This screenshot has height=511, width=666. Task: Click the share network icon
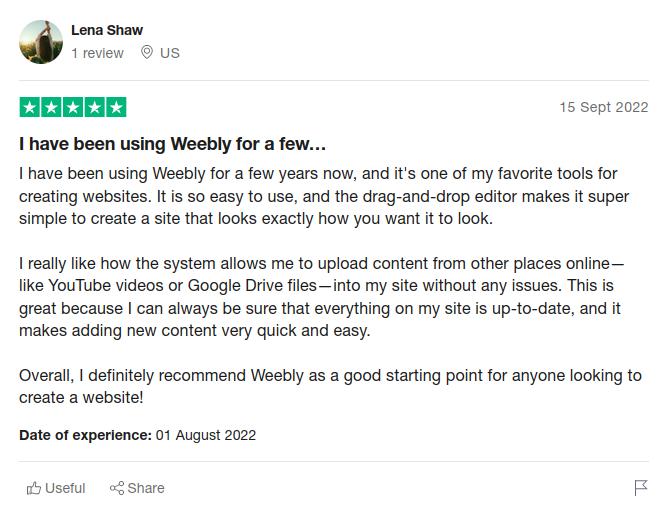117,488
